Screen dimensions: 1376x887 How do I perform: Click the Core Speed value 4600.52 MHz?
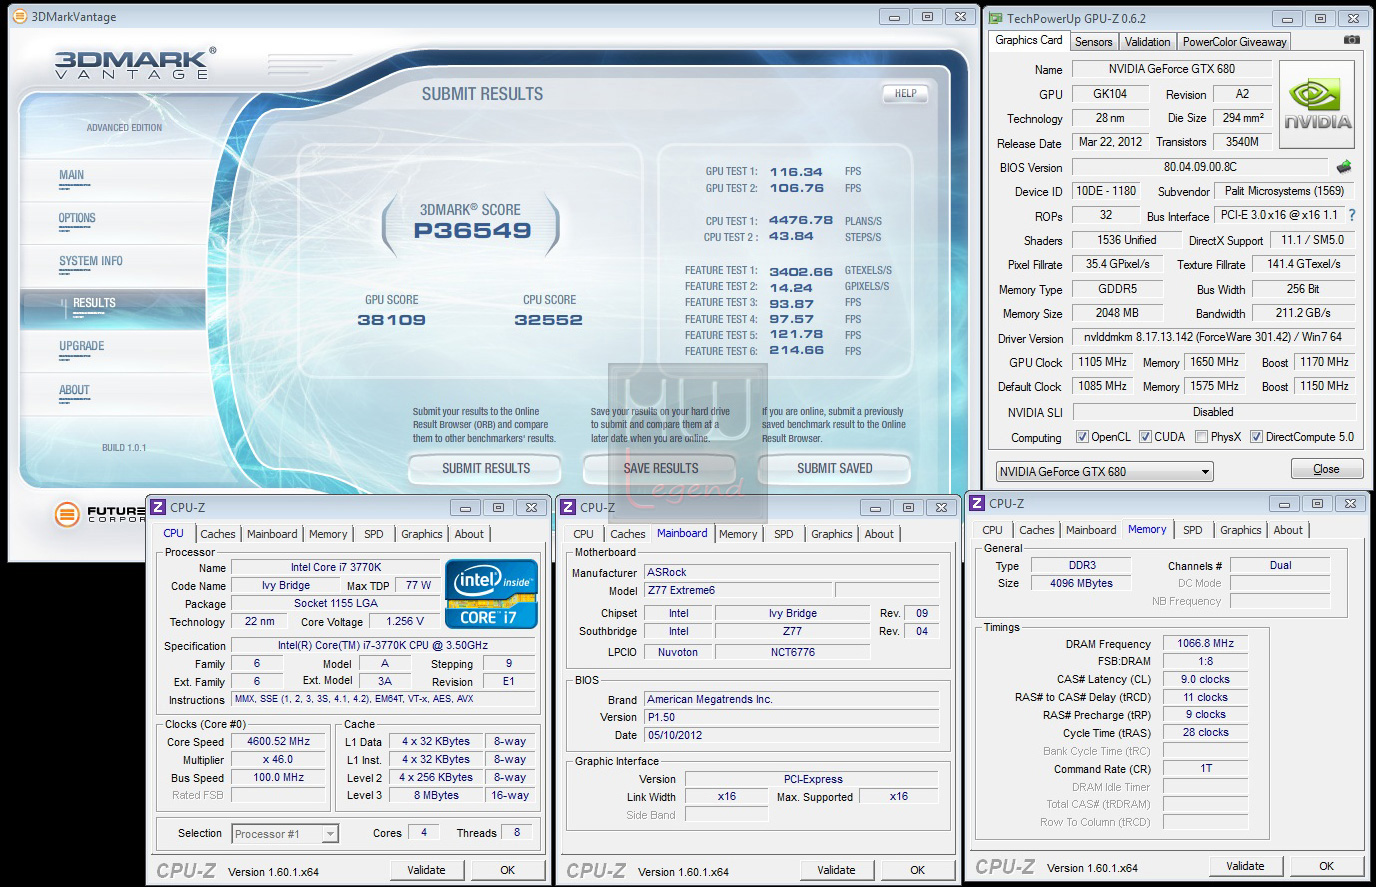(278, 742)
